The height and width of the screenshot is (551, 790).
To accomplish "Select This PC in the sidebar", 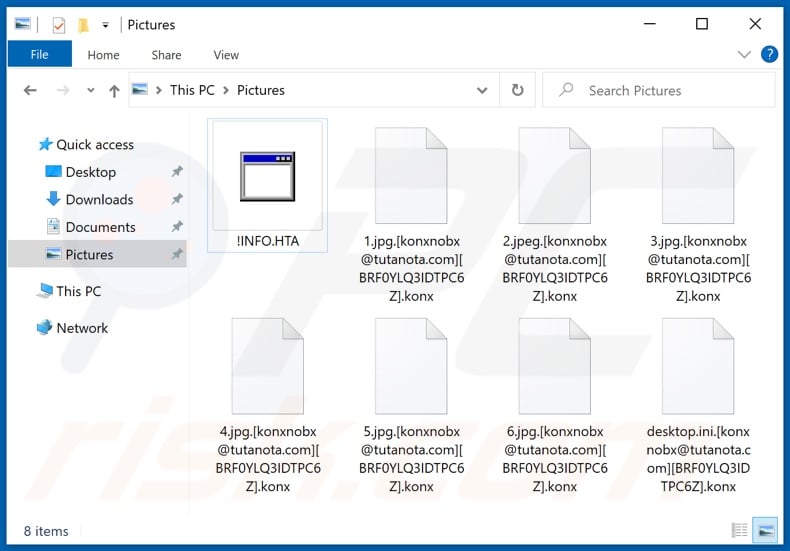I will [x=78, y=291].
